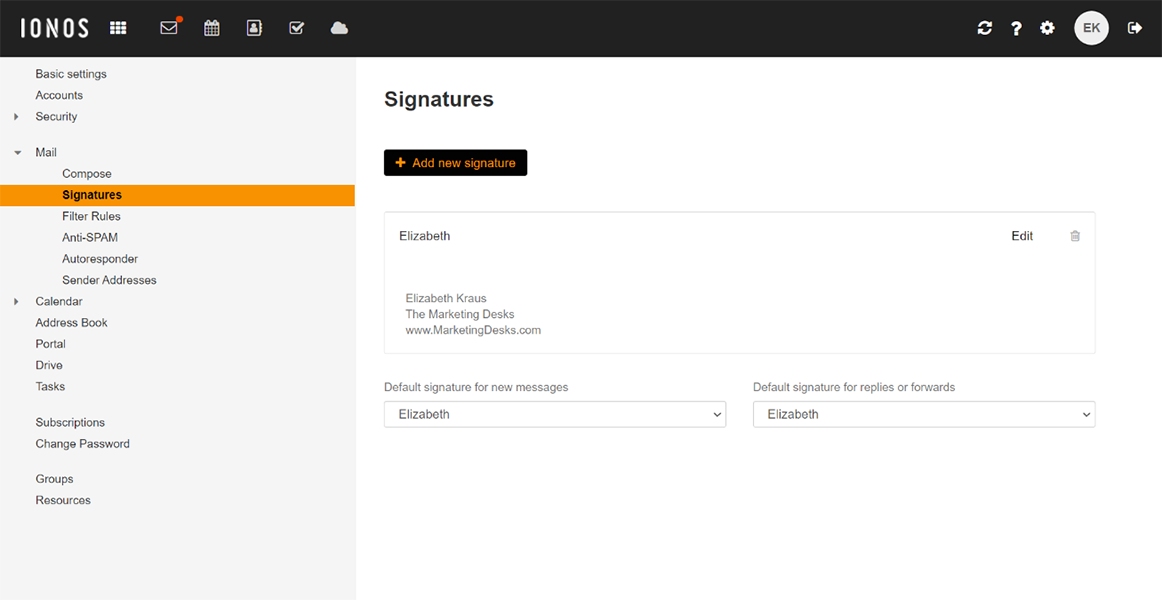Screen dimensions: 1162x600
Task: Click the Signatures page heading
Action: pyautogui.click(x=439, y=100)
